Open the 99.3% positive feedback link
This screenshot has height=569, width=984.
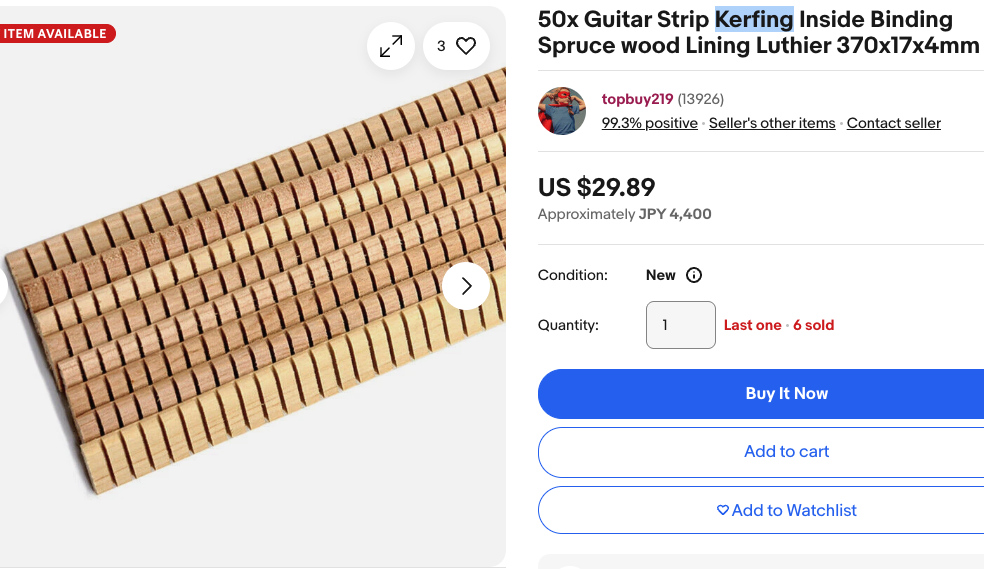[x=650, y=123]
